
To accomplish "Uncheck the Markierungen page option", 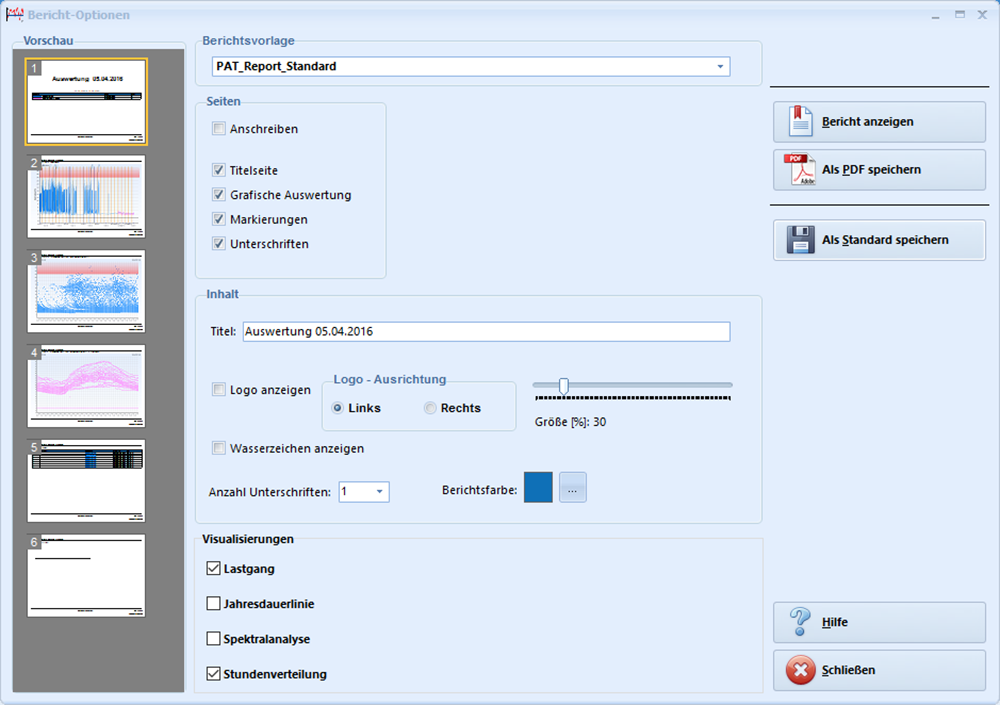I will pyautogui.click(x=219, y=219).
